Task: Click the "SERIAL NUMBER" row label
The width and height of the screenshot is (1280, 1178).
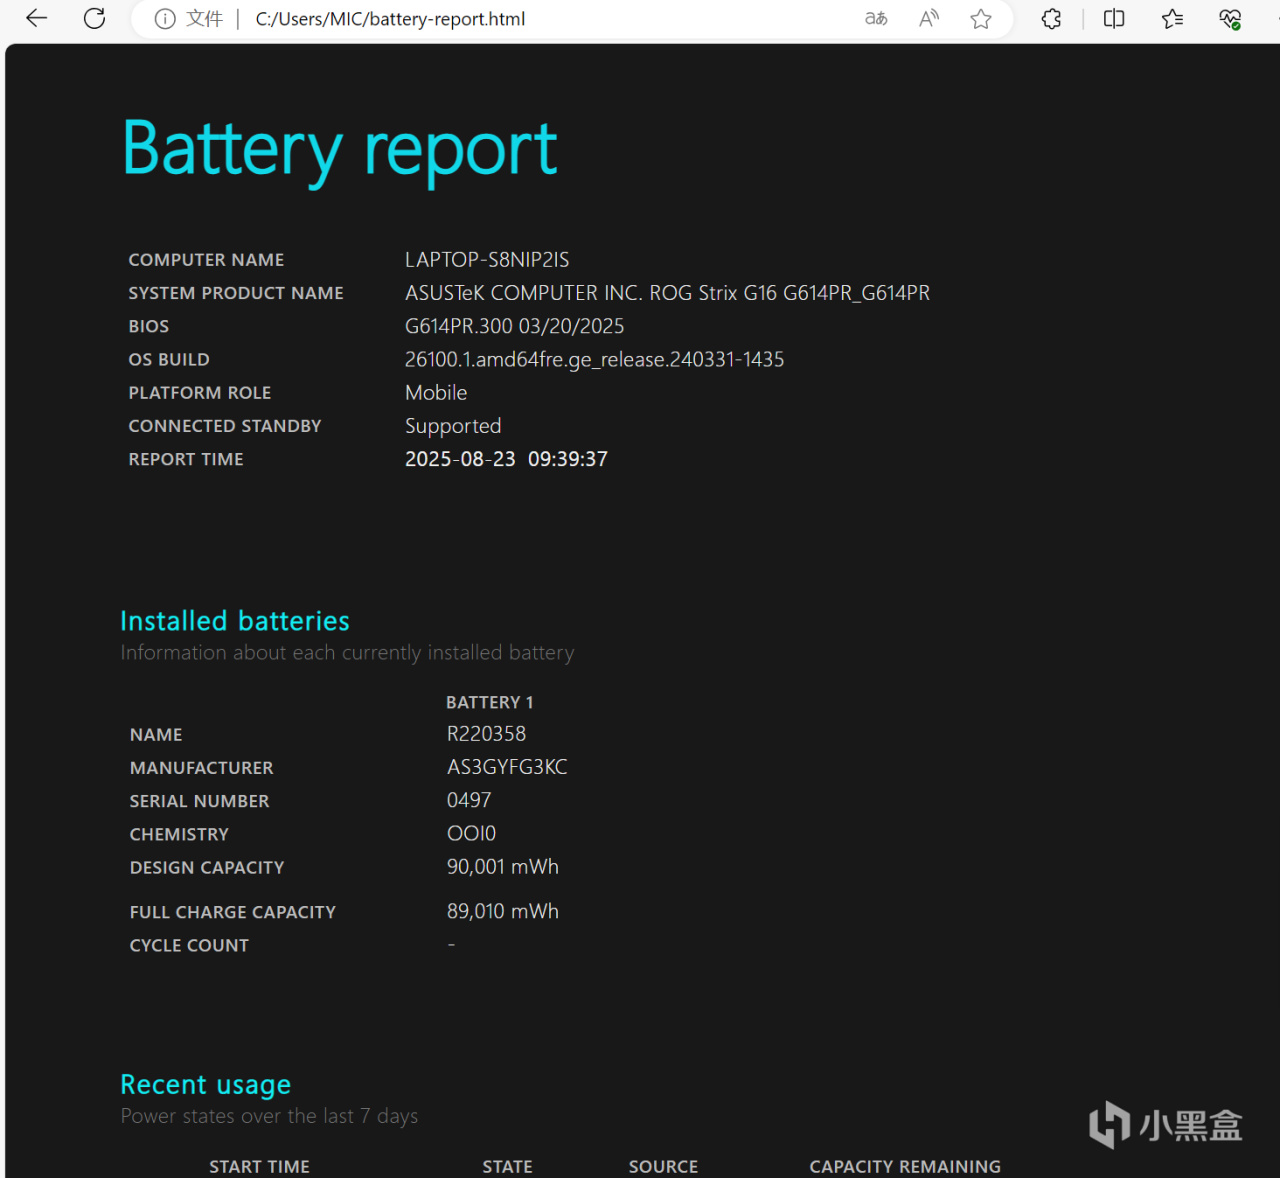Action: pyautogui.click(x=199, y=801)
